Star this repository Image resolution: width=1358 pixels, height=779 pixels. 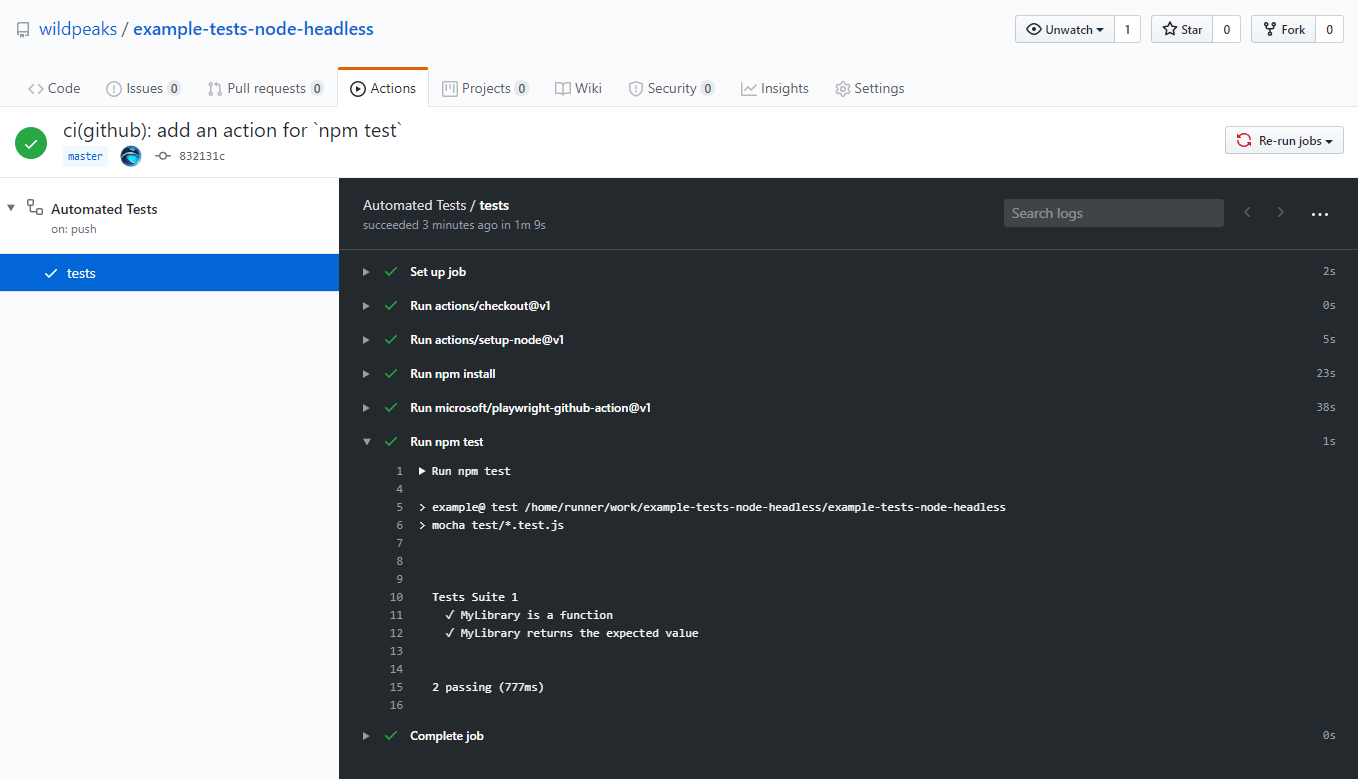pyautogui.click(x=1182, y=29)
